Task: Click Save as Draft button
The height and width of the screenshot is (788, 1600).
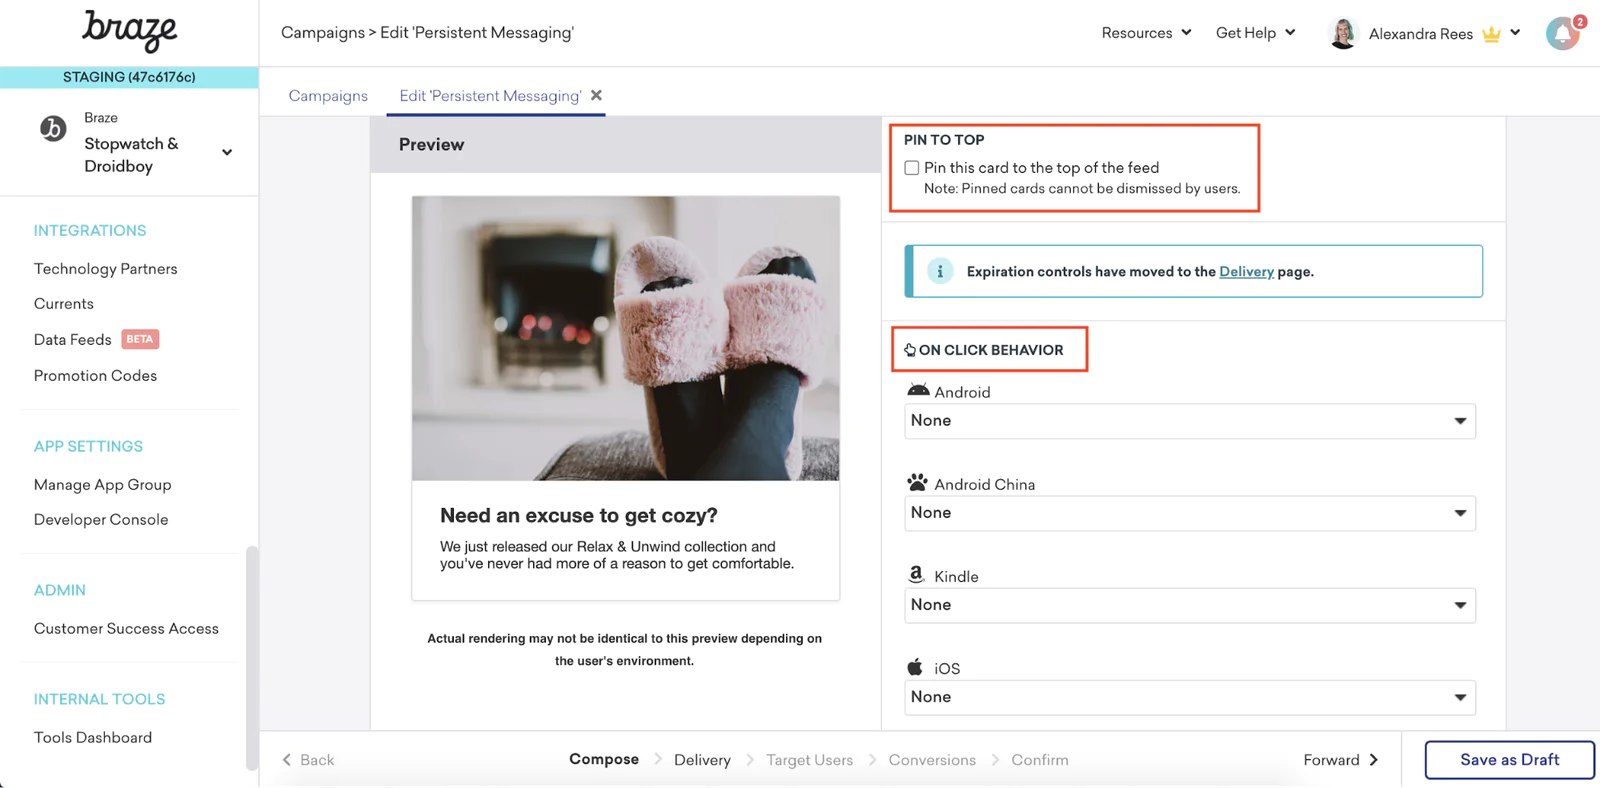Action: point(1509,760)
